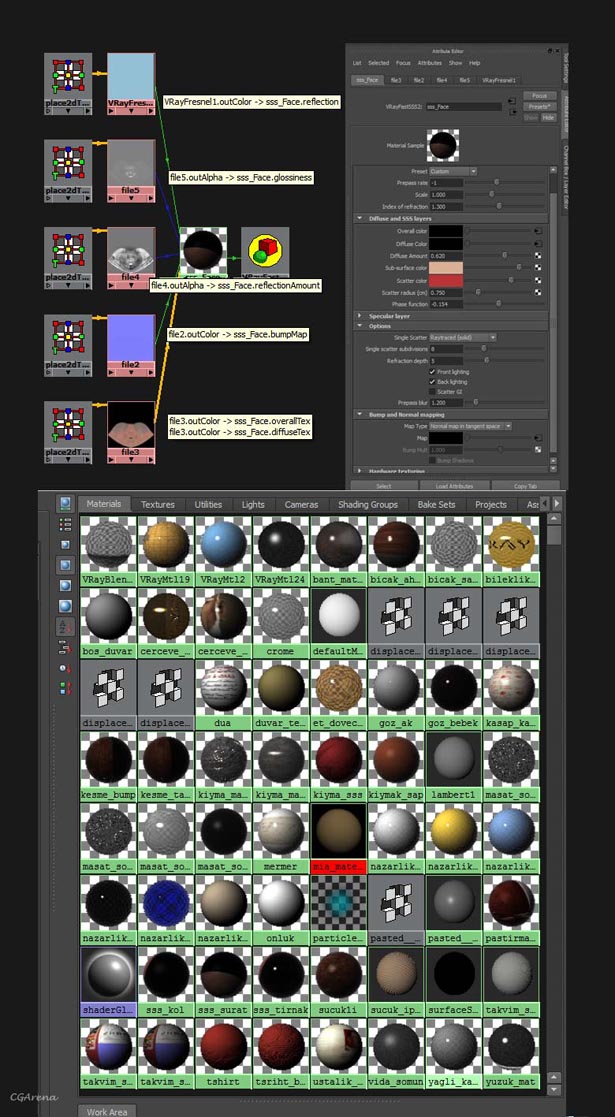
Task: Open the Preset dropdown set to Custom
Action: 453,172
